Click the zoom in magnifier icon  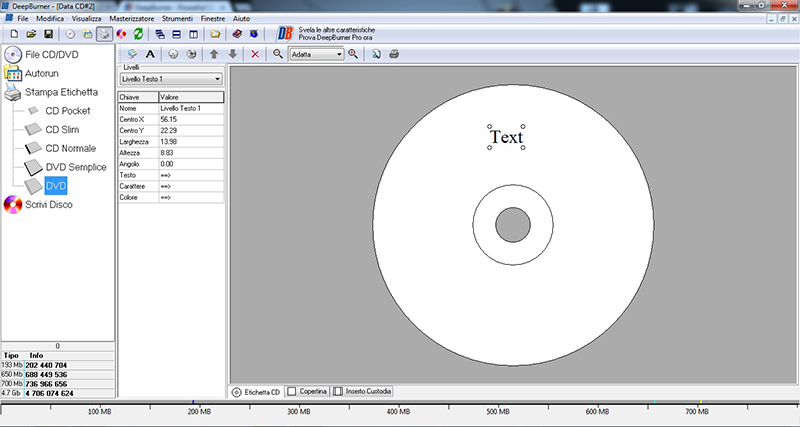(x=353, y=54)
